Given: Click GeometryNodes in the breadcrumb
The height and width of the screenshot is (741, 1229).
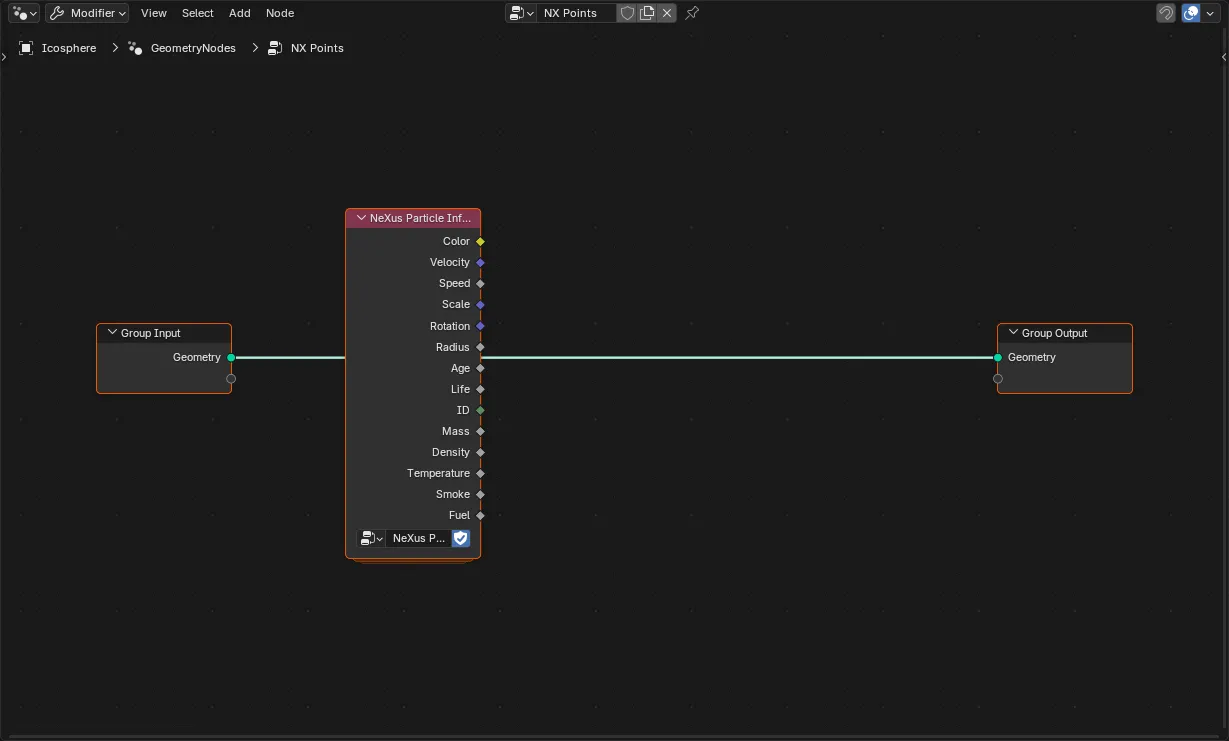Looking at the screenshot, I should (193, 48).
